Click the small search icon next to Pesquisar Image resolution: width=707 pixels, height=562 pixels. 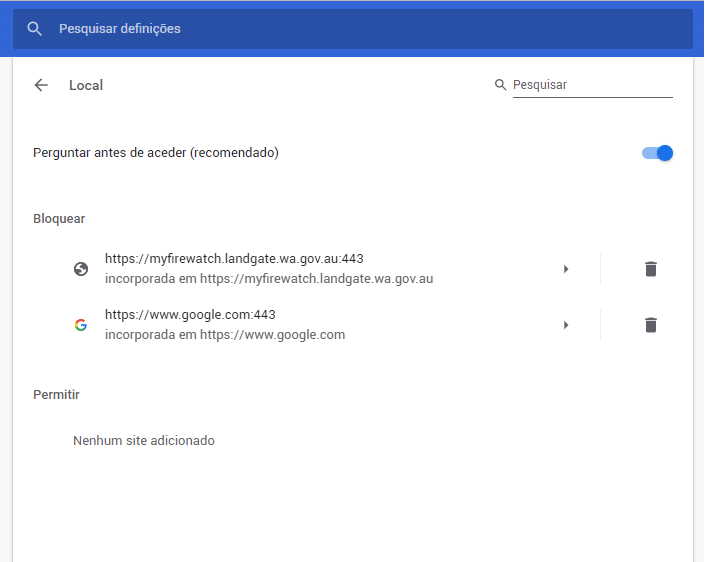click(x=500, y=84)
